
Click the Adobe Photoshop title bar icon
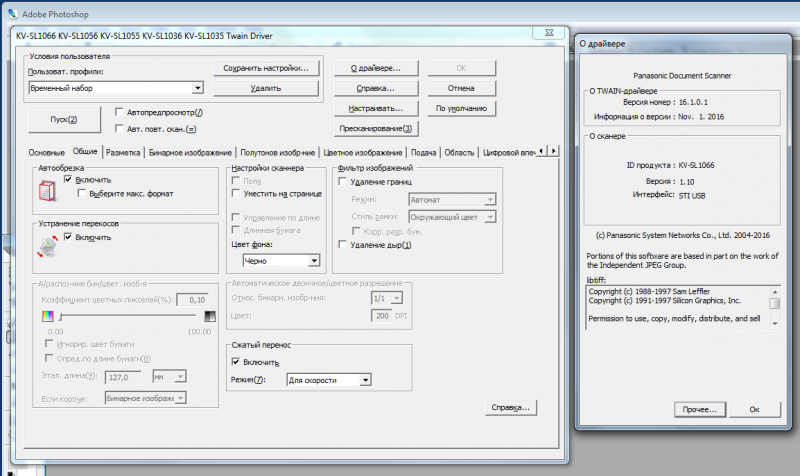pyautogui.click(x=13, y=14)
